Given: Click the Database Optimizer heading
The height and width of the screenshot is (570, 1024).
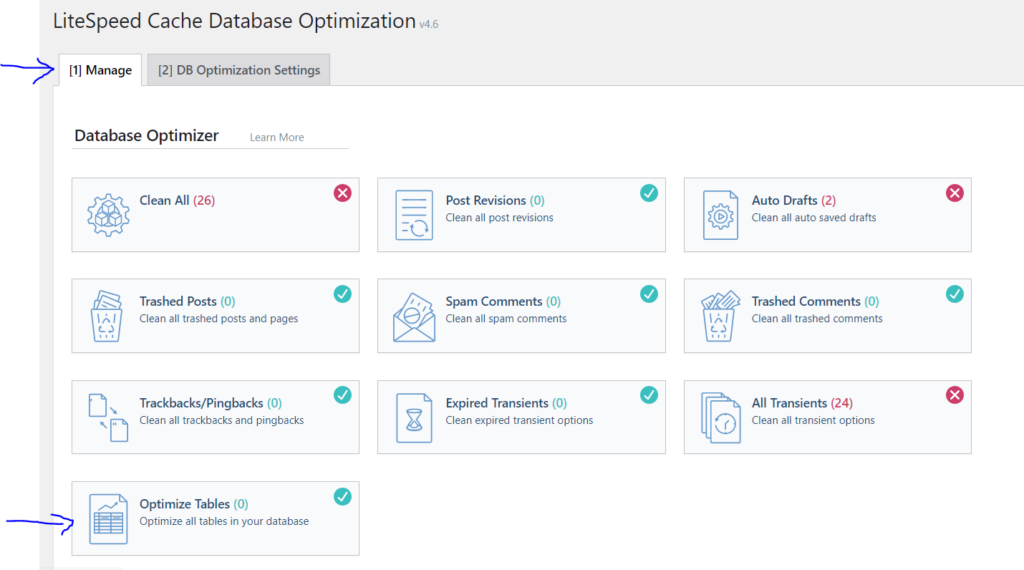Looking at the screenshot, I should pos(146,136).
